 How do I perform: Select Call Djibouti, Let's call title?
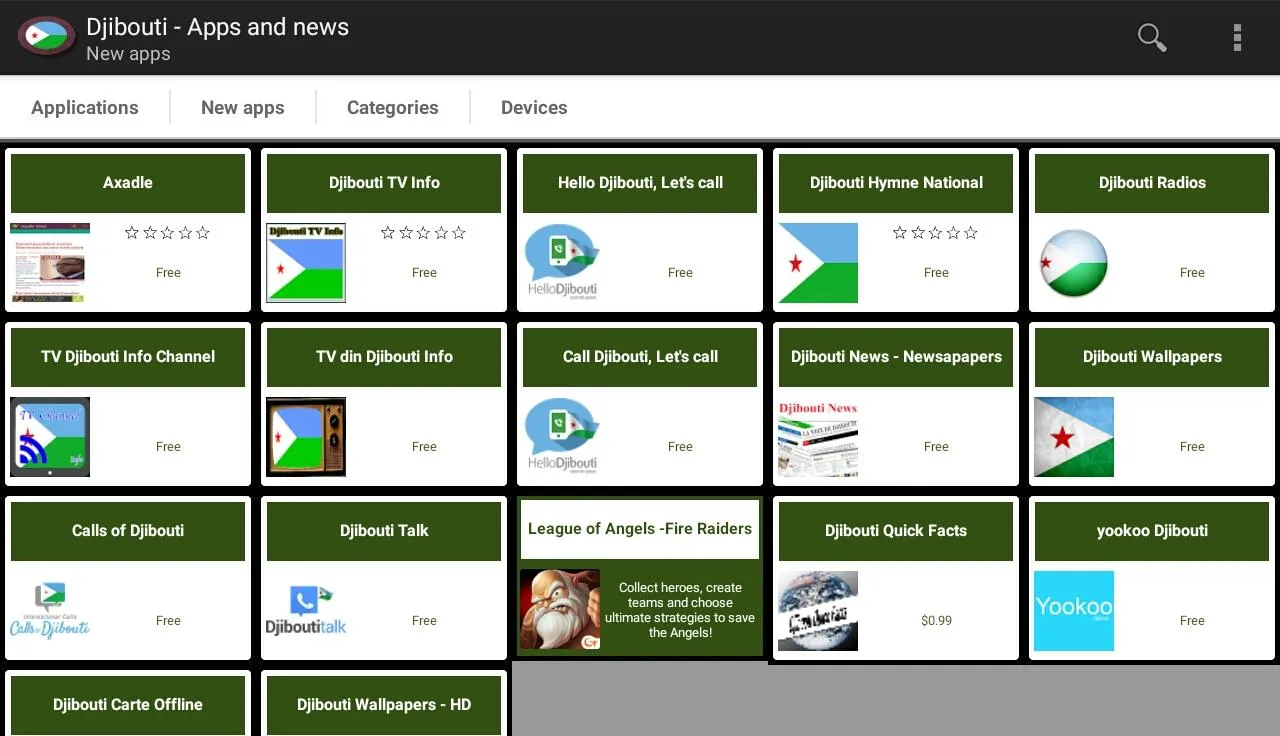640,357
